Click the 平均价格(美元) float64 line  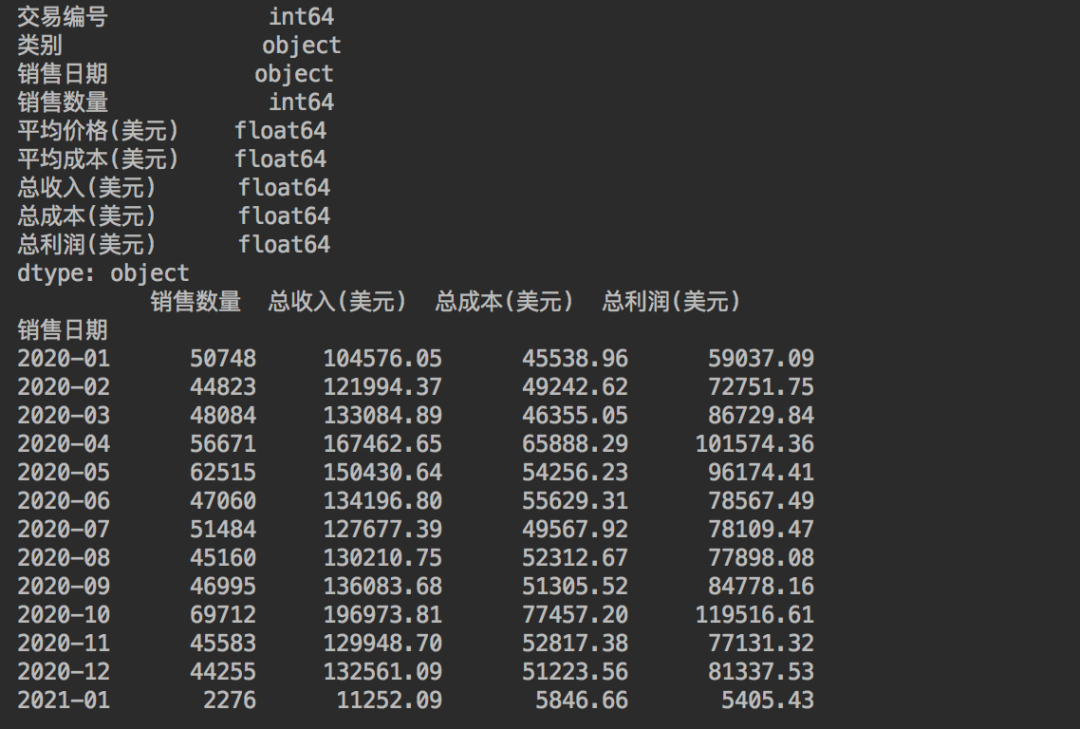172,130
